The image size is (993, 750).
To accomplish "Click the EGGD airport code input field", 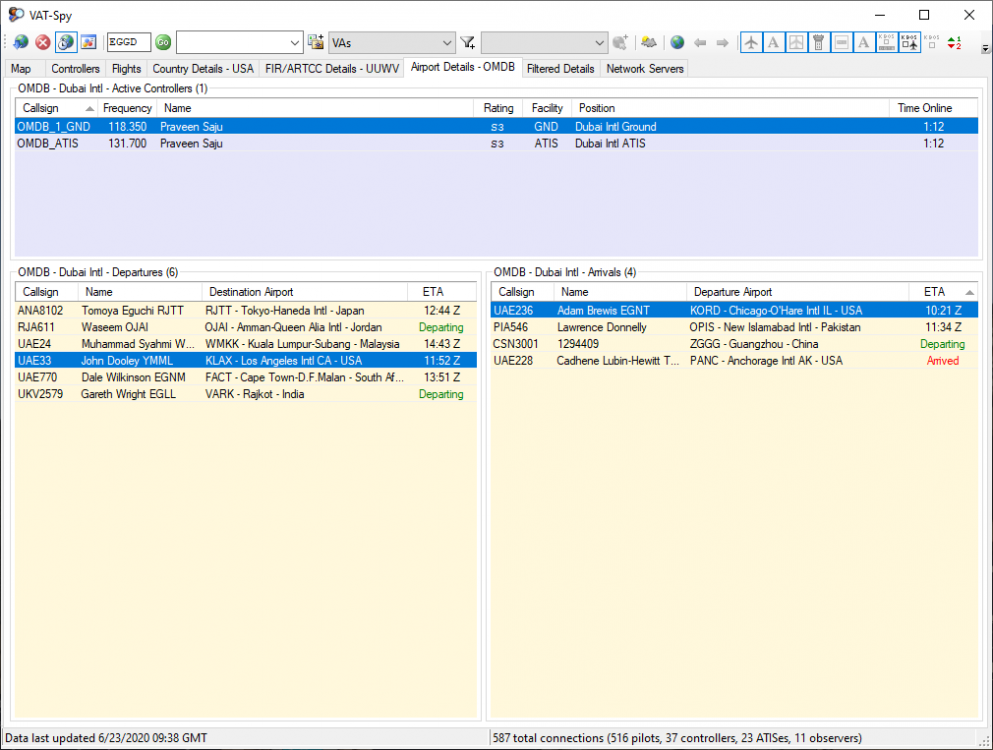I will (128, 42).
